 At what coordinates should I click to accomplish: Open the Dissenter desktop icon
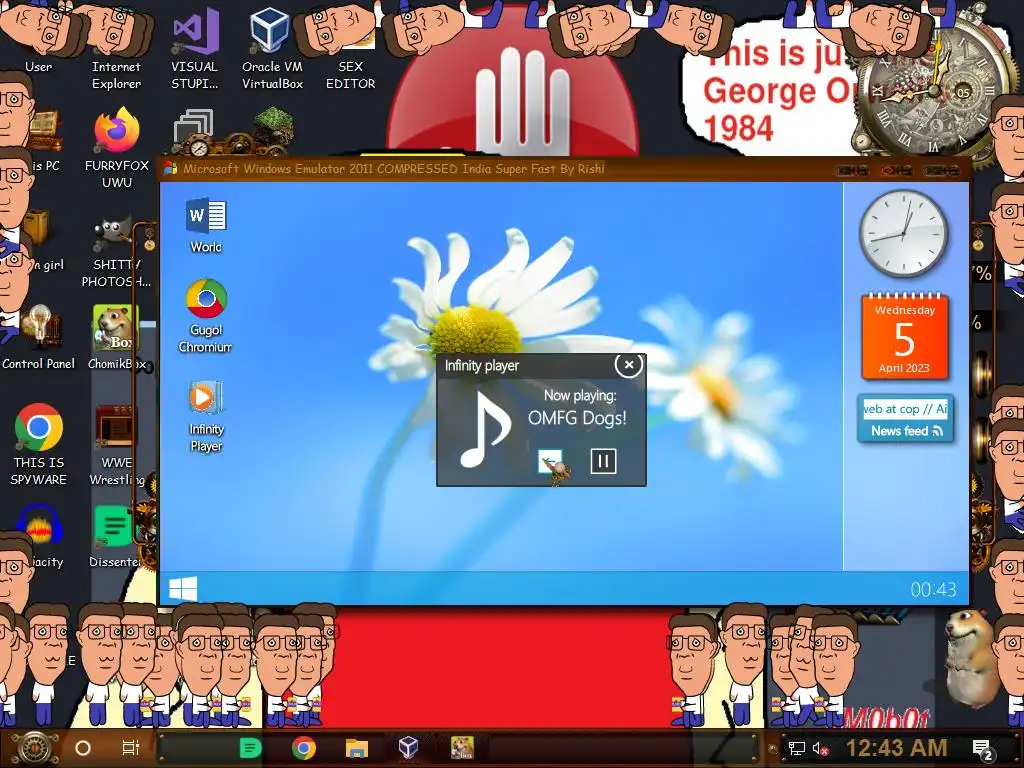click(115, 537)
